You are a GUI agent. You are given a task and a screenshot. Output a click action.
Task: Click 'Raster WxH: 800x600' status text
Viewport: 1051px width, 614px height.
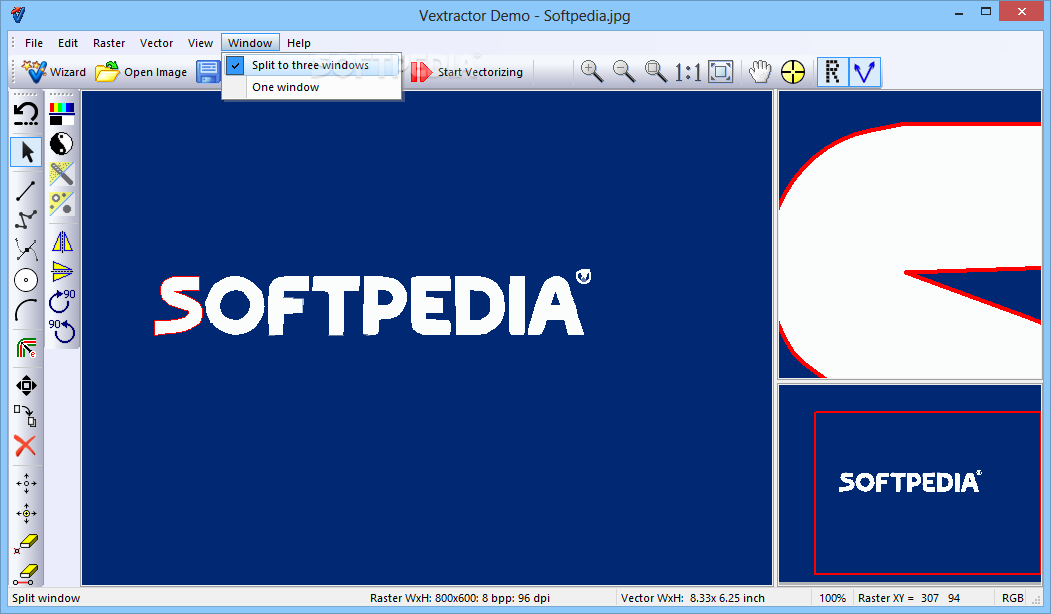tap(459, 598)
